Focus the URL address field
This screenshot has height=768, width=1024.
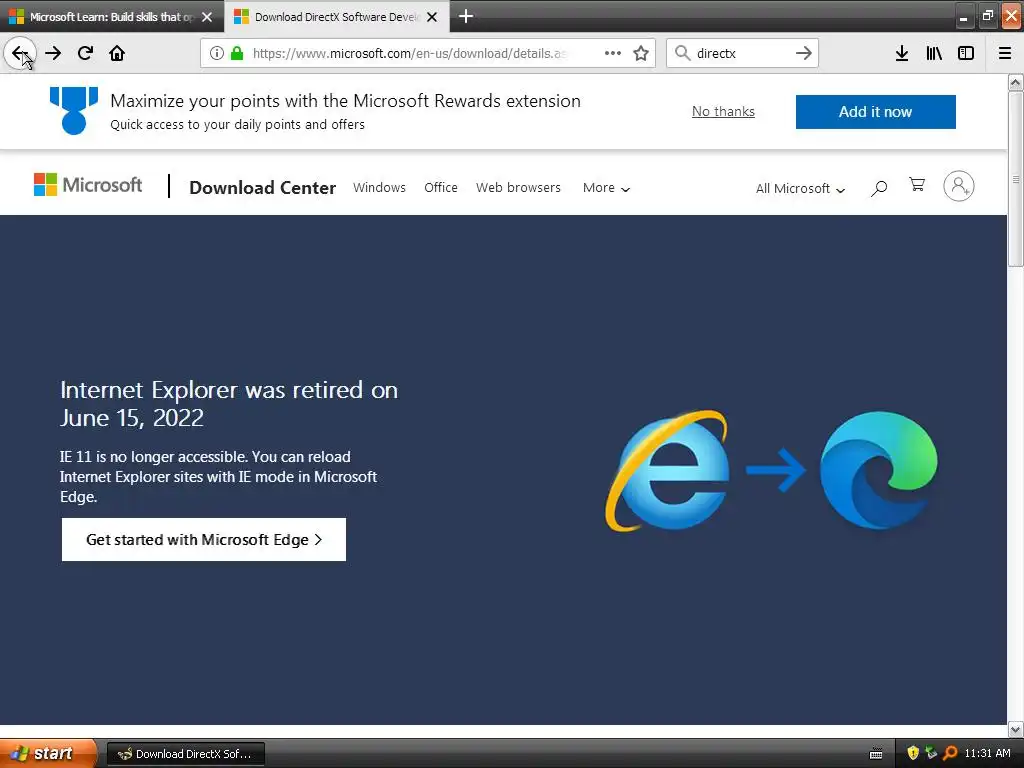[408, 53]
